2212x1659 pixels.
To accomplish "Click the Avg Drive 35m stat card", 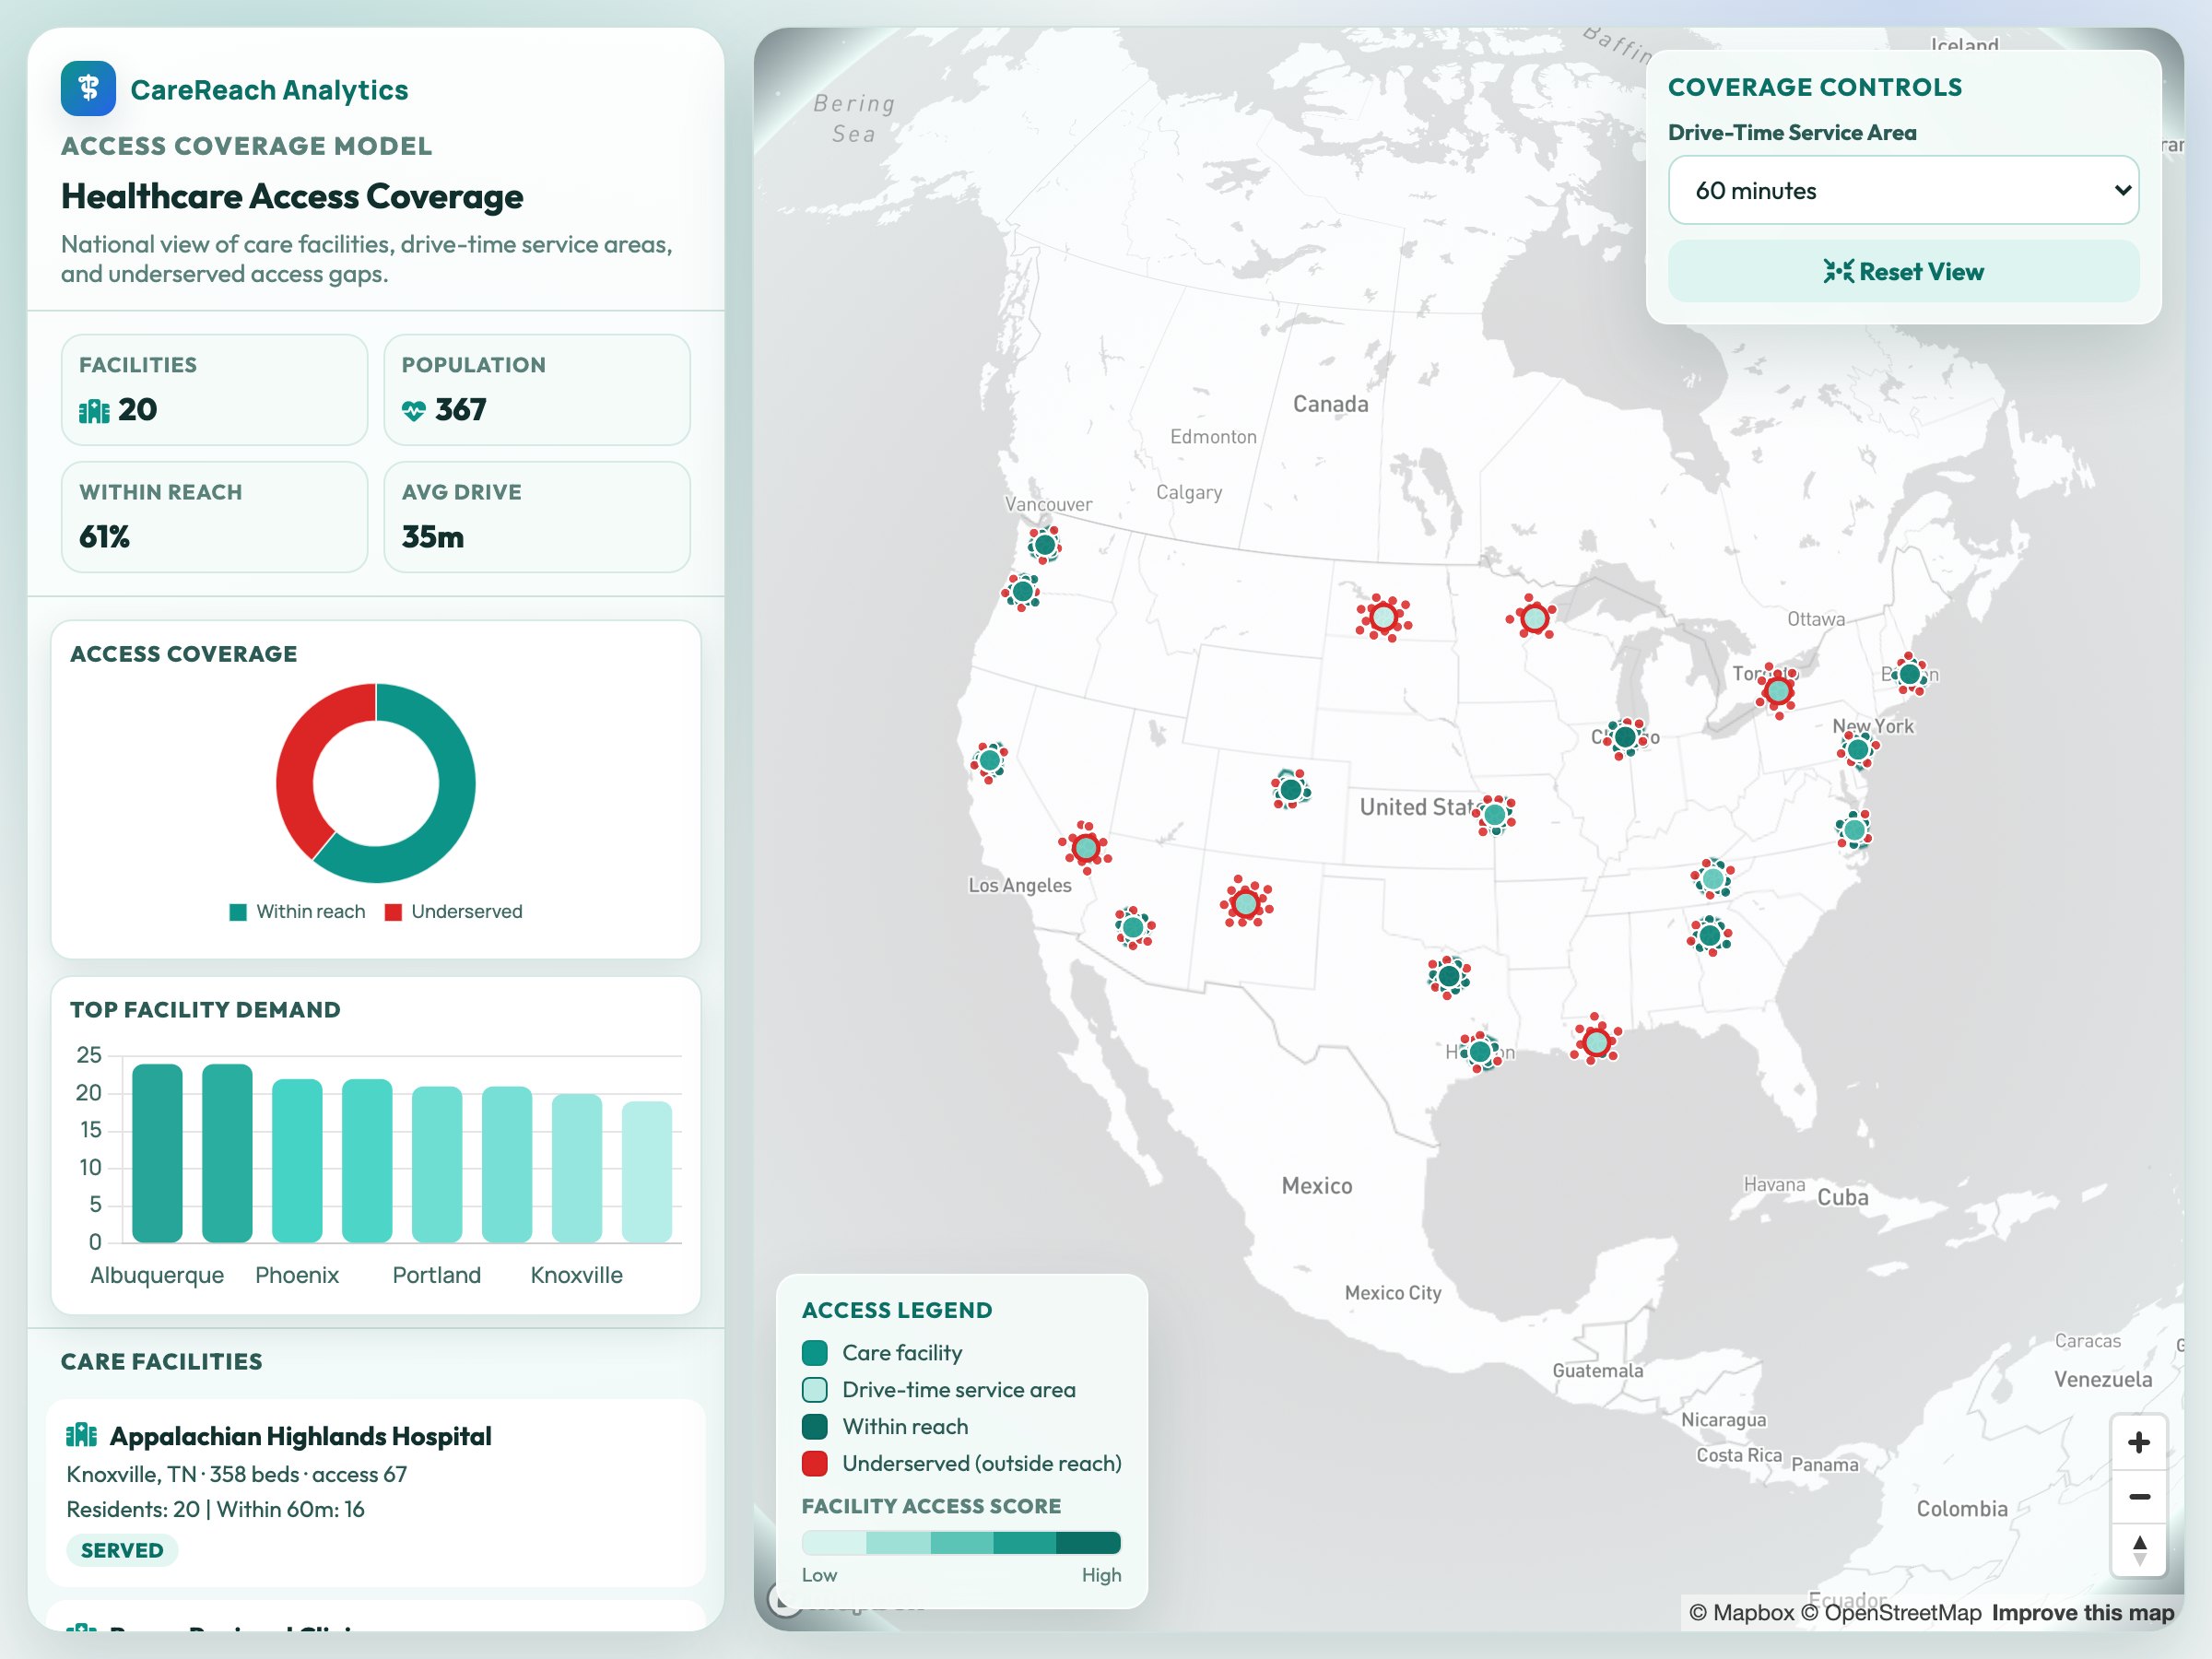I will (537, 517).
